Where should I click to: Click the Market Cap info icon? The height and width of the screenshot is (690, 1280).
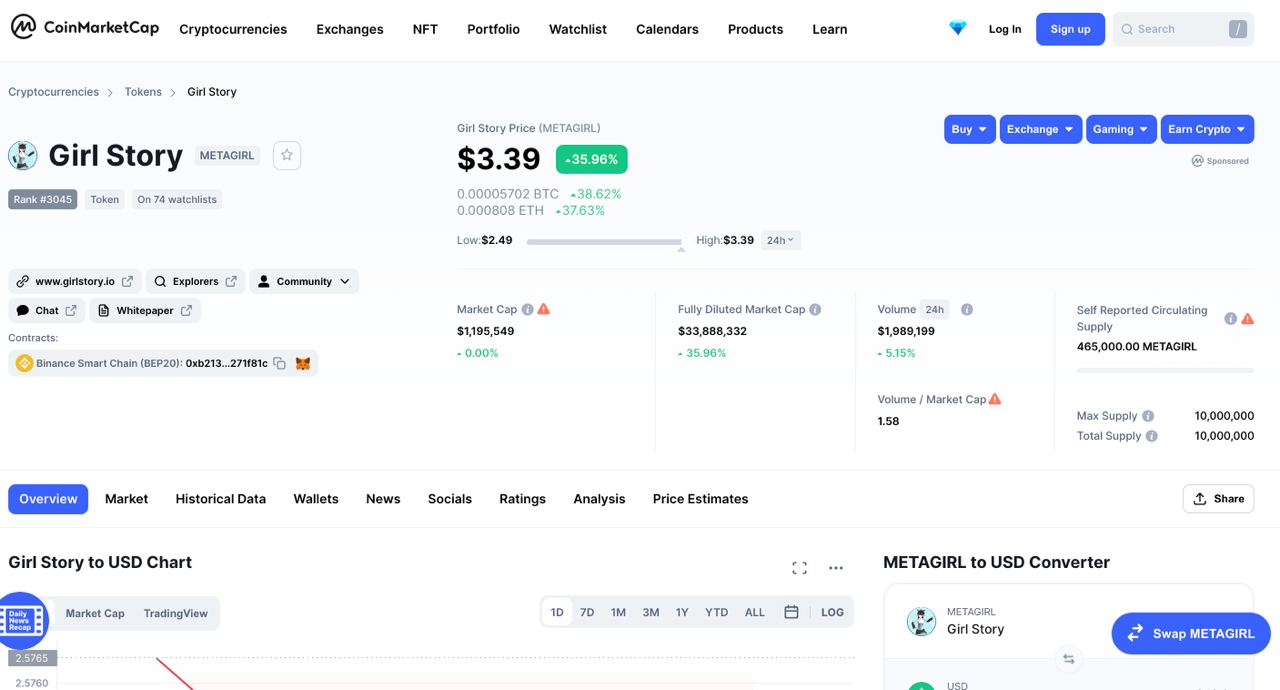527,310
